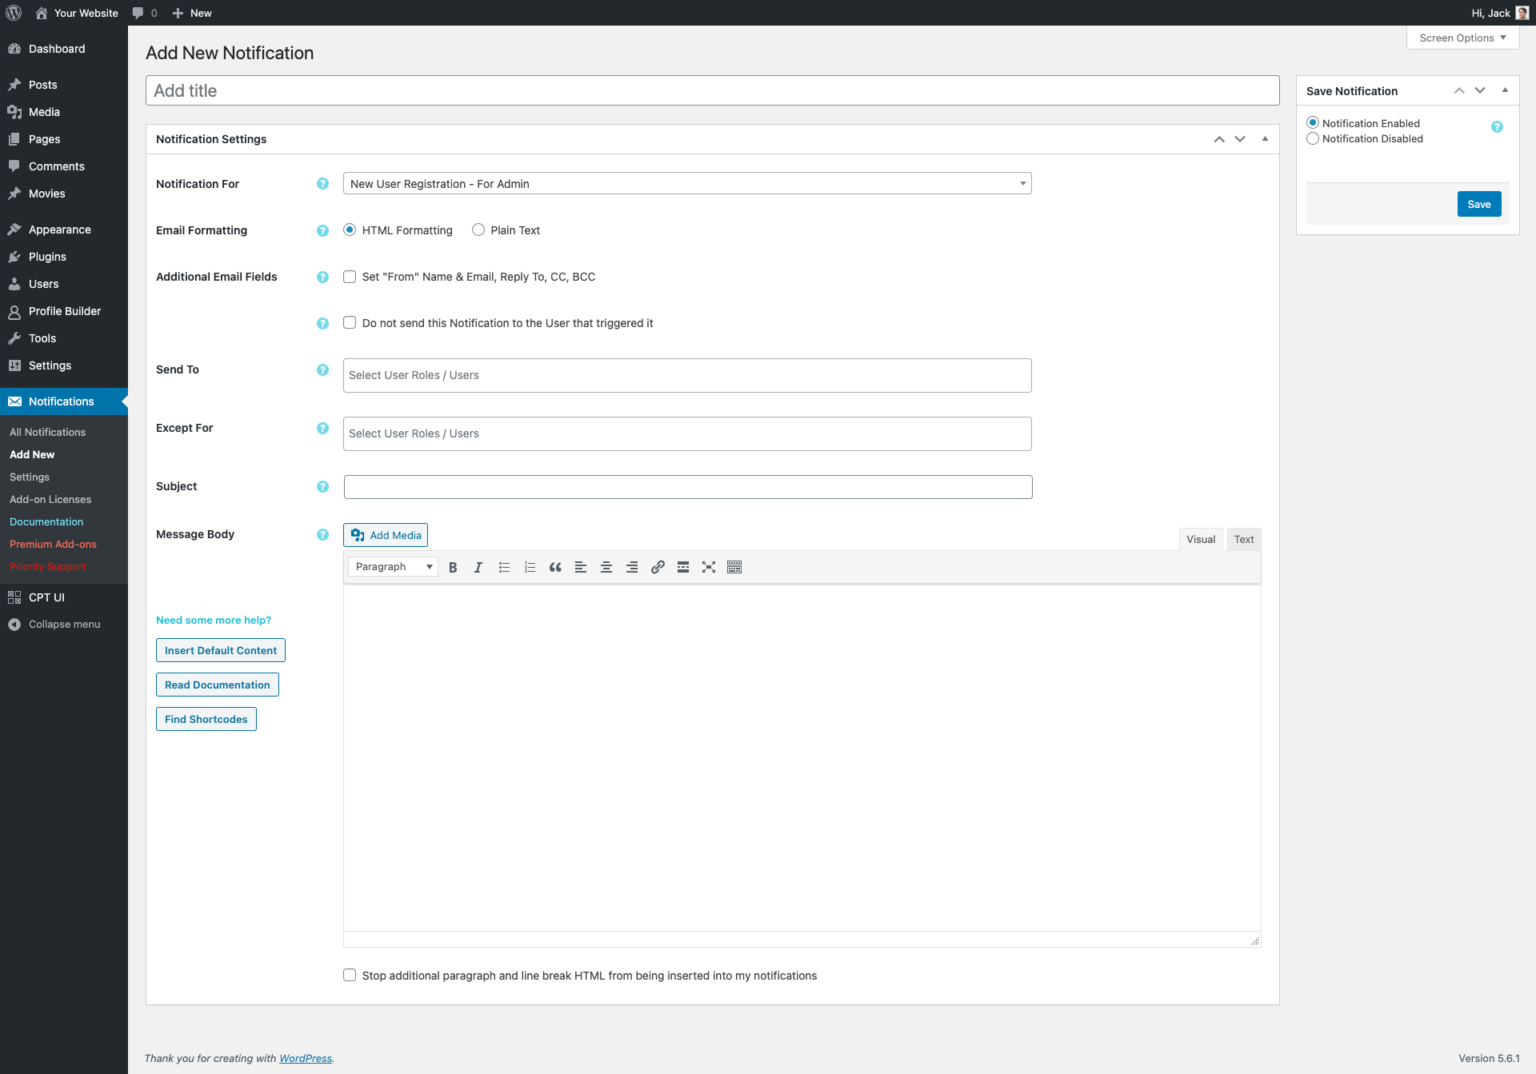Apply a blockquote in the editor
Viewport: 1536px width, 1074px height.
pyautogui.click(x=555, y=567)
